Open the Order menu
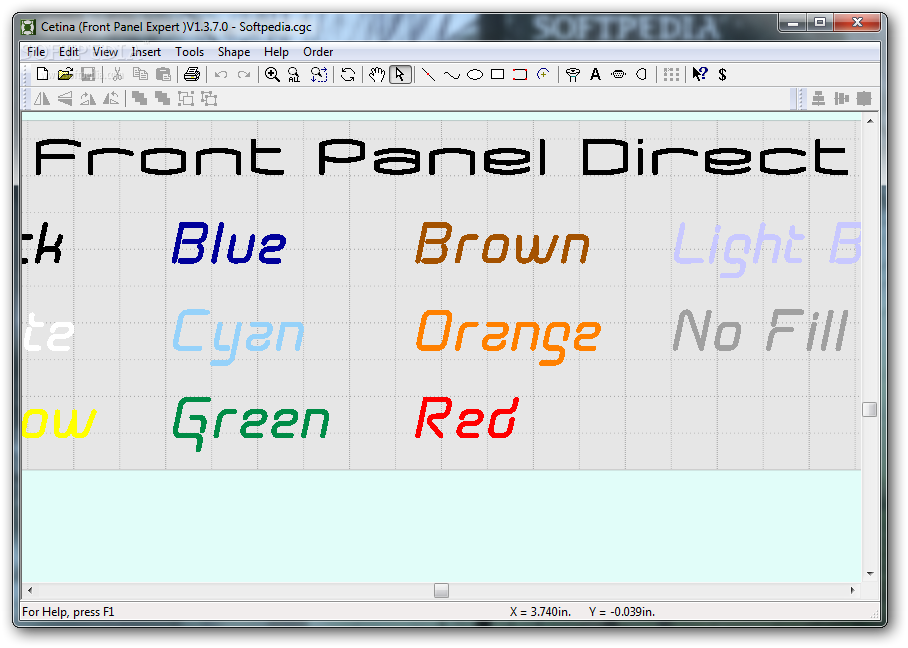This screenshot has height=648, width=908. [318, 52]
